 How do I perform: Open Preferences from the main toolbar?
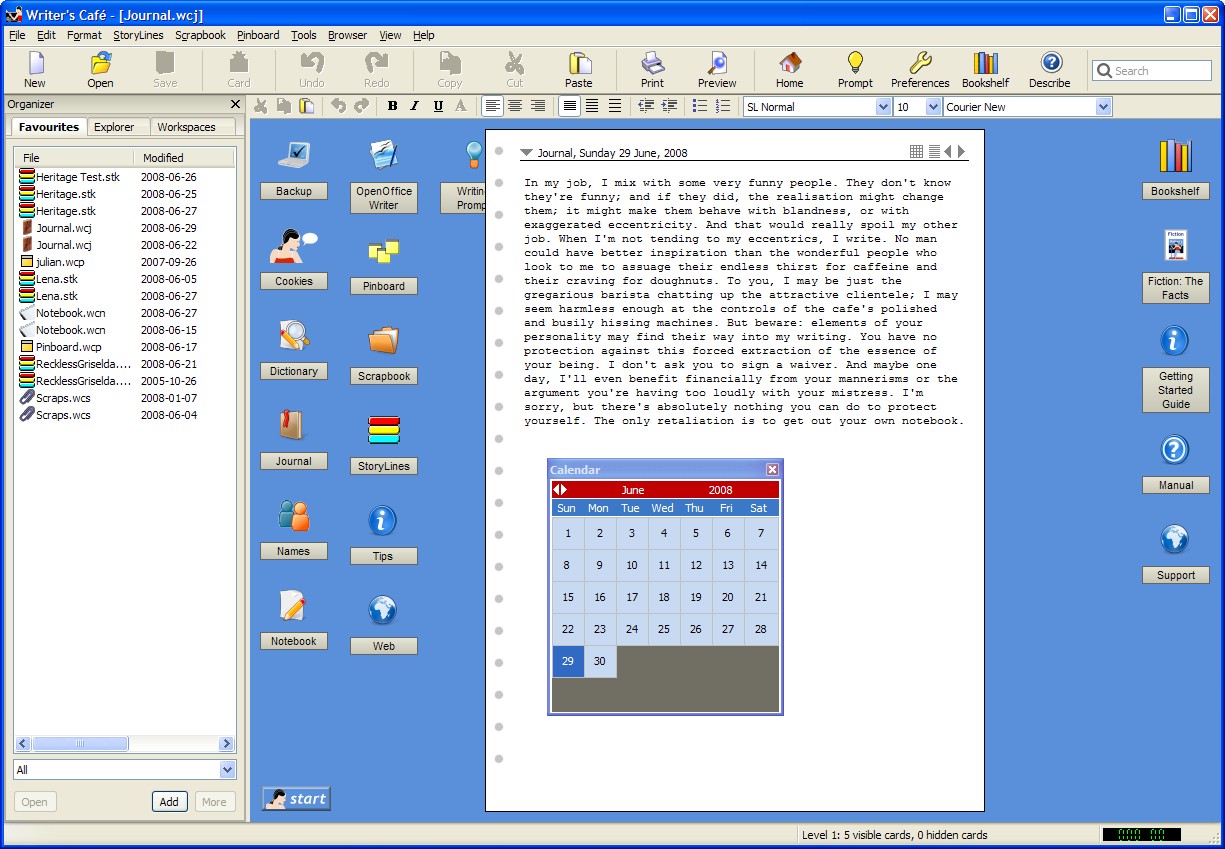pos(919,68)
